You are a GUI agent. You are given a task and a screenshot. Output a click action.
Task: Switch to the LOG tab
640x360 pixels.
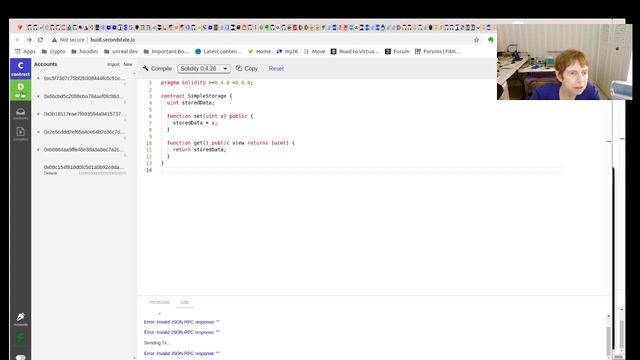click(x=184, y=302)
